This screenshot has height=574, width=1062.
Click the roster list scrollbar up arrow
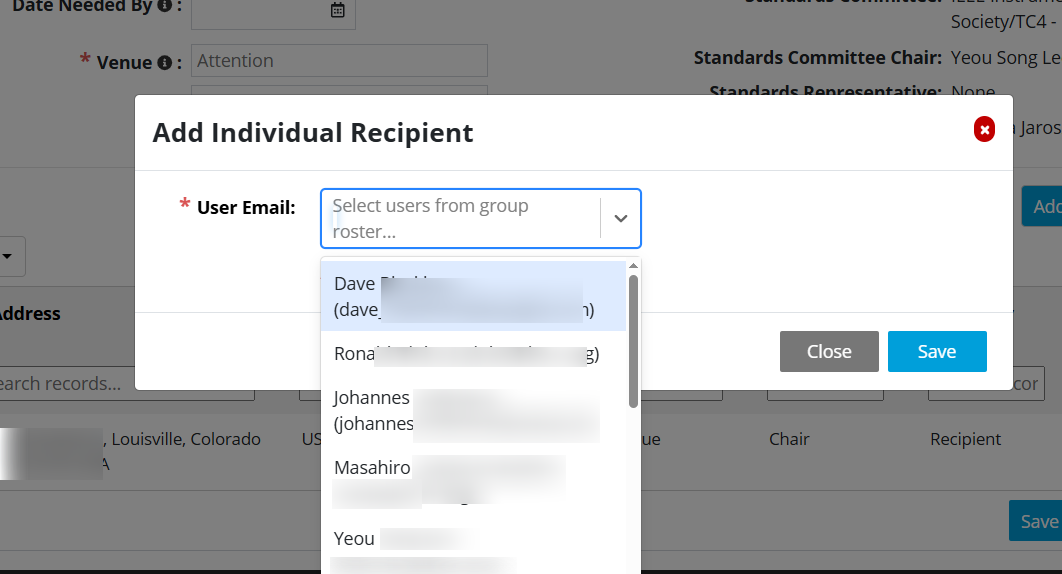click(x=633, y=266)
